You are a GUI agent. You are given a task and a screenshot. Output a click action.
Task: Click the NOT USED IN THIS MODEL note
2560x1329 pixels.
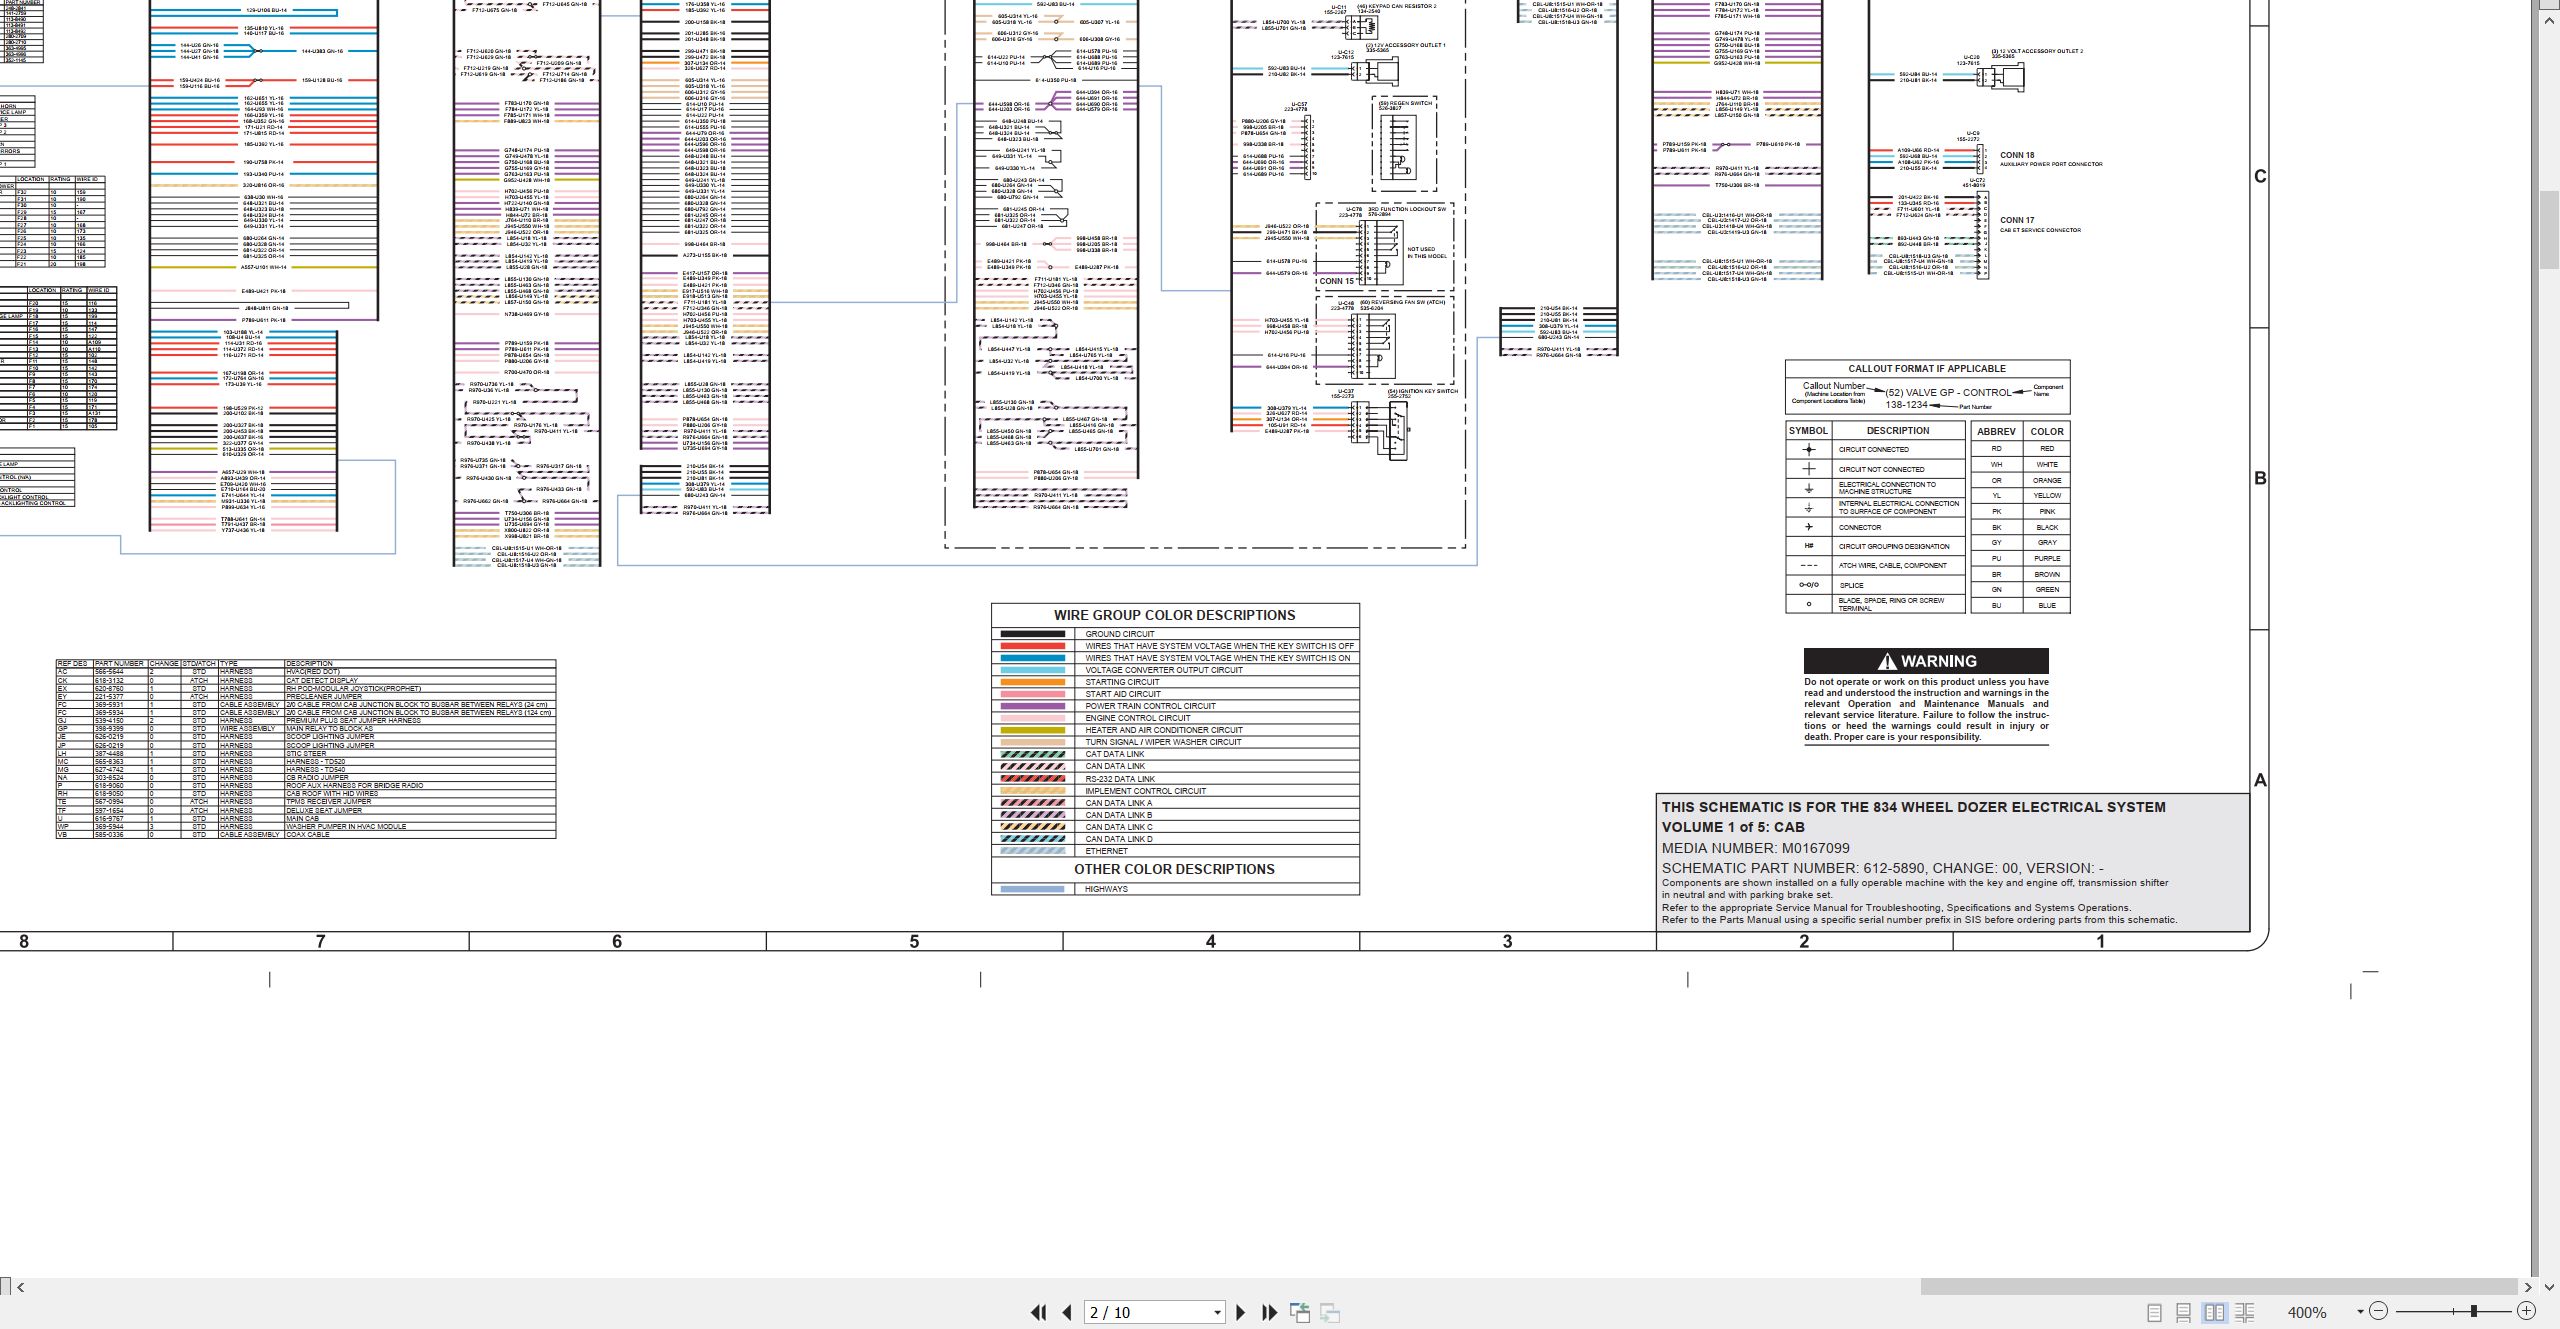[x=1426, y=253]
